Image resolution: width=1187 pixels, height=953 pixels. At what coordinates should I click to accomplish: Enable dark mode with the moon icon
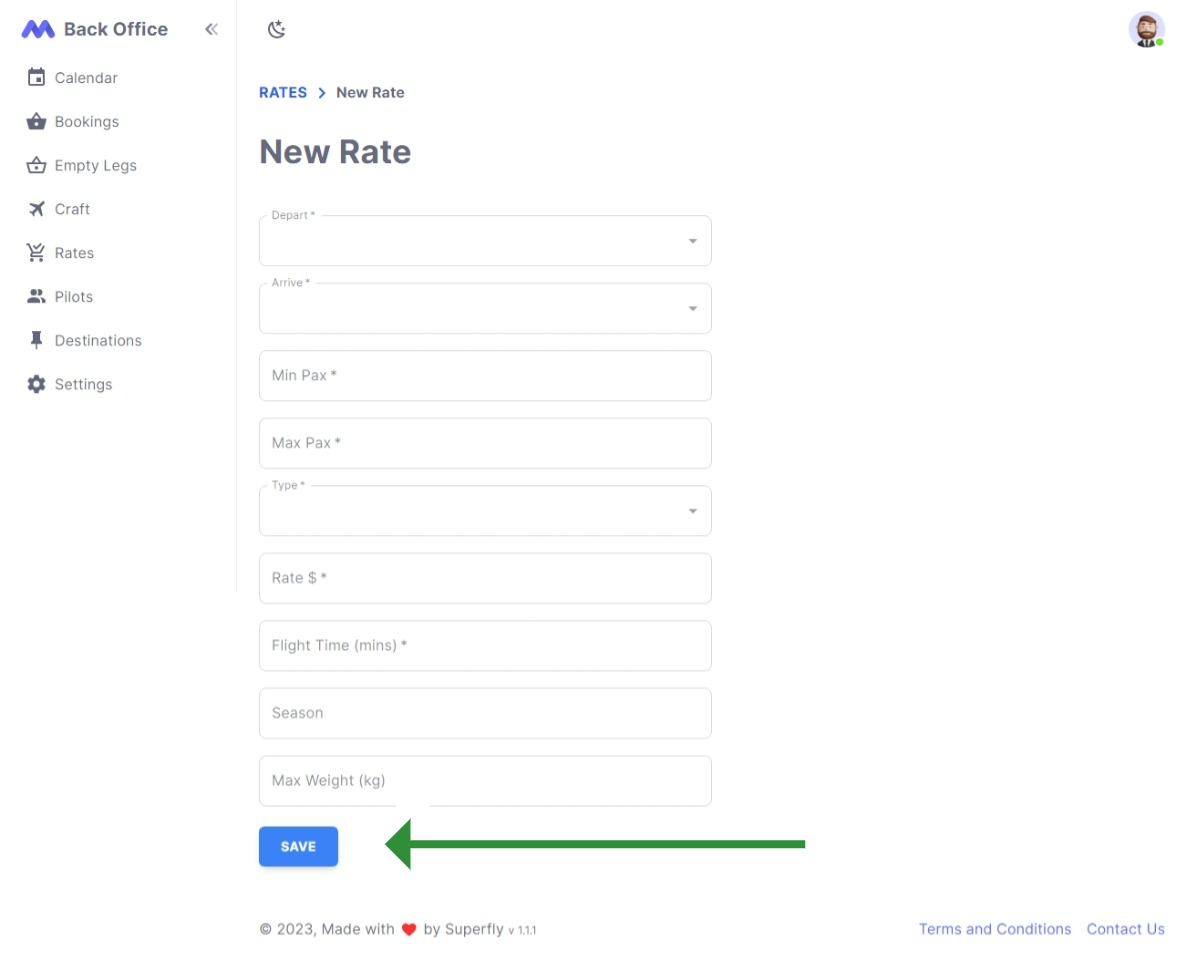tap(276, 29)
